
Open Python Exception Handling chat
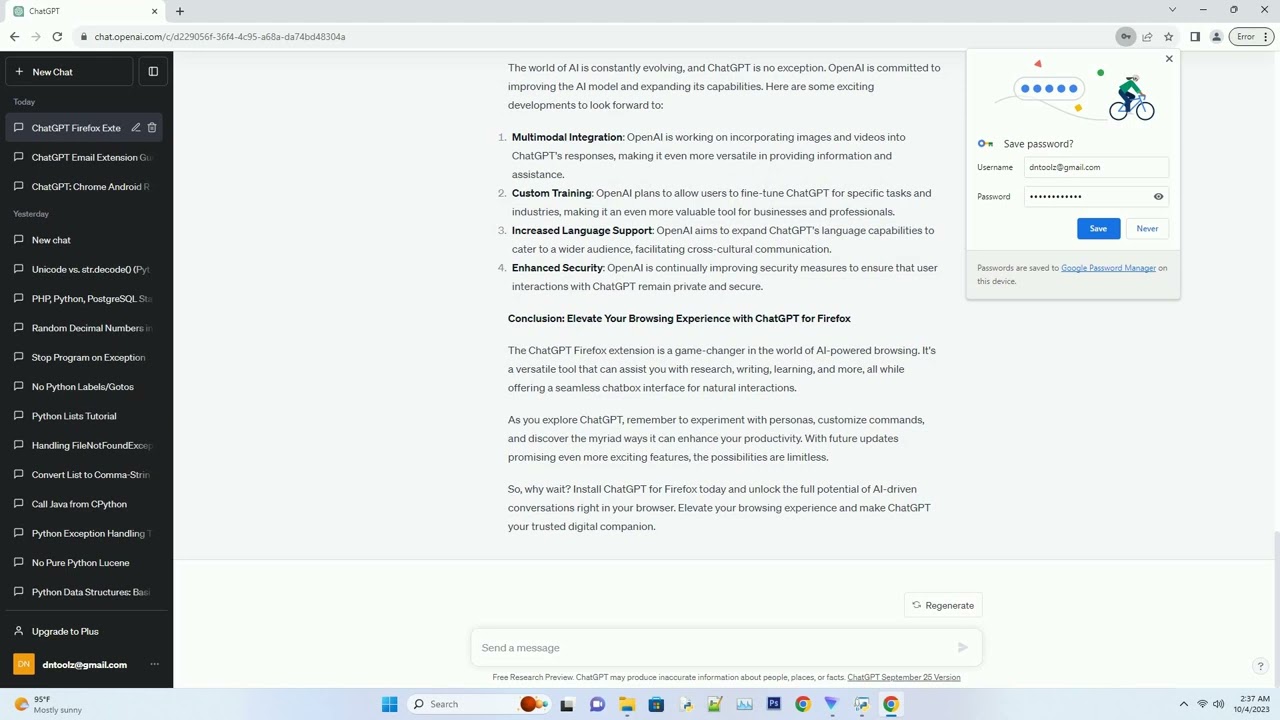point(86,533)
